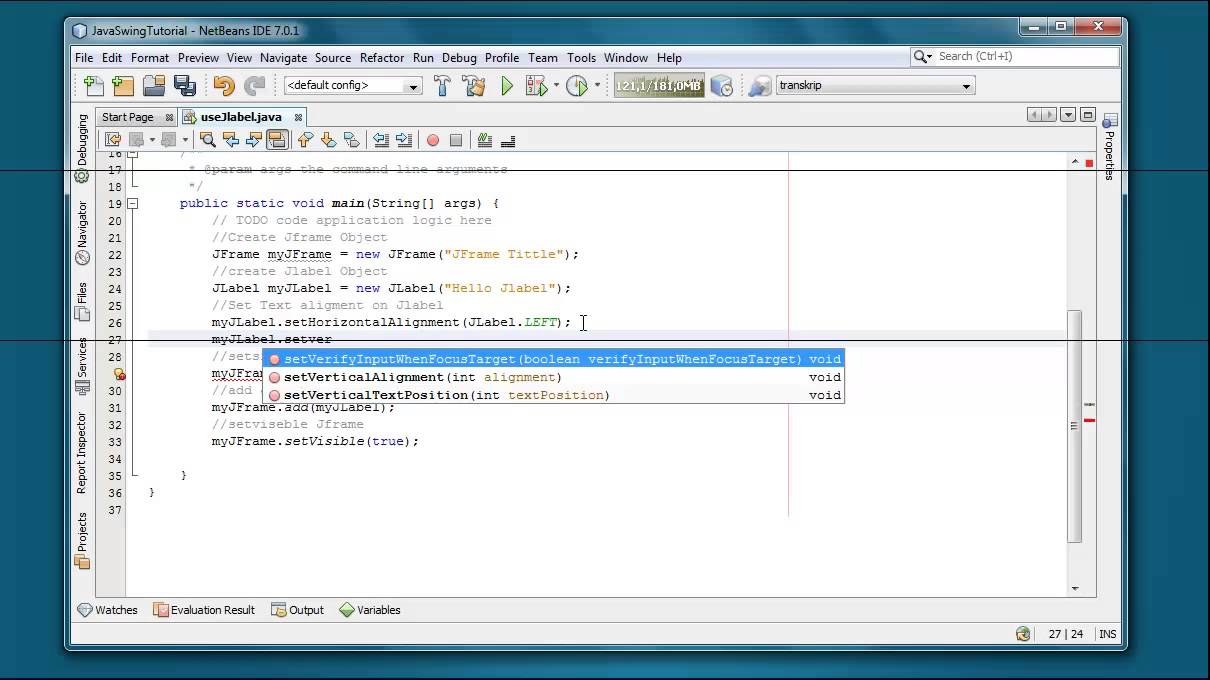This screenshot has width=1210, height=680.
Task: Open the Output window
Action: (298, 610)
